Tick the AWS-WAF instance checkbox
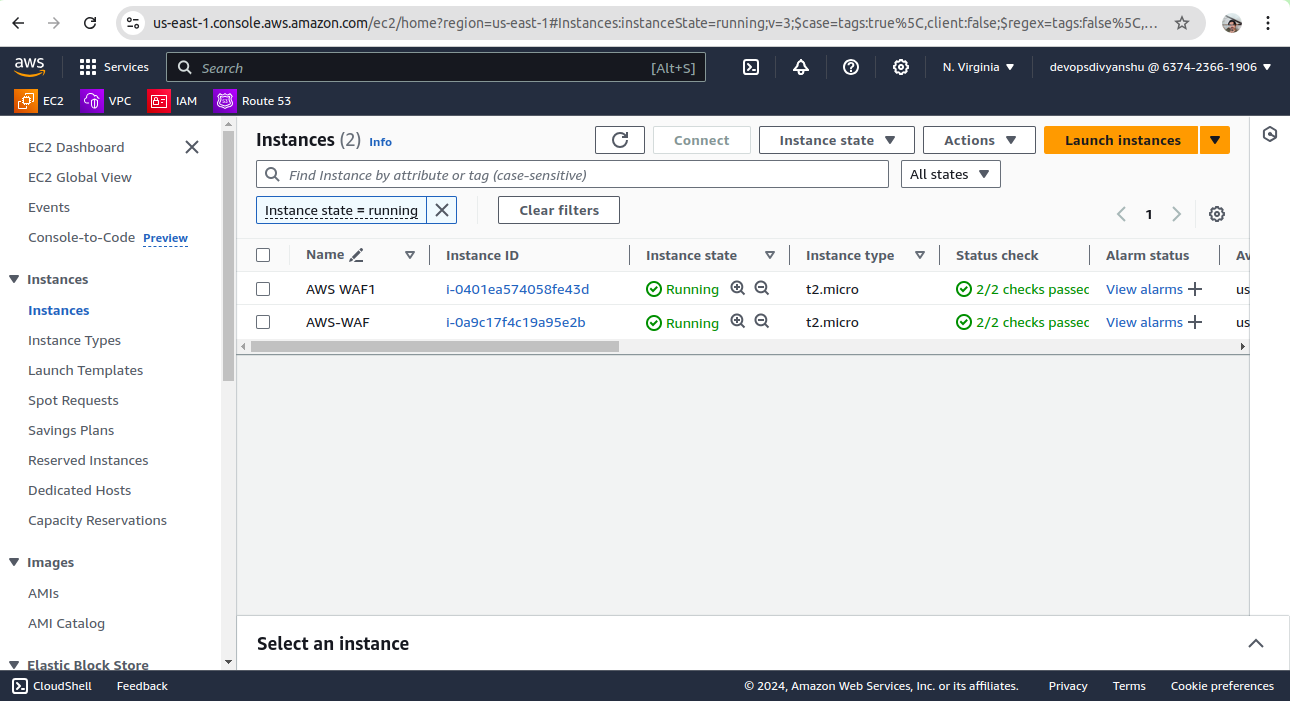Image resolution: width=1290 pixels, height=701 pixels. click(x=263, y=322)
